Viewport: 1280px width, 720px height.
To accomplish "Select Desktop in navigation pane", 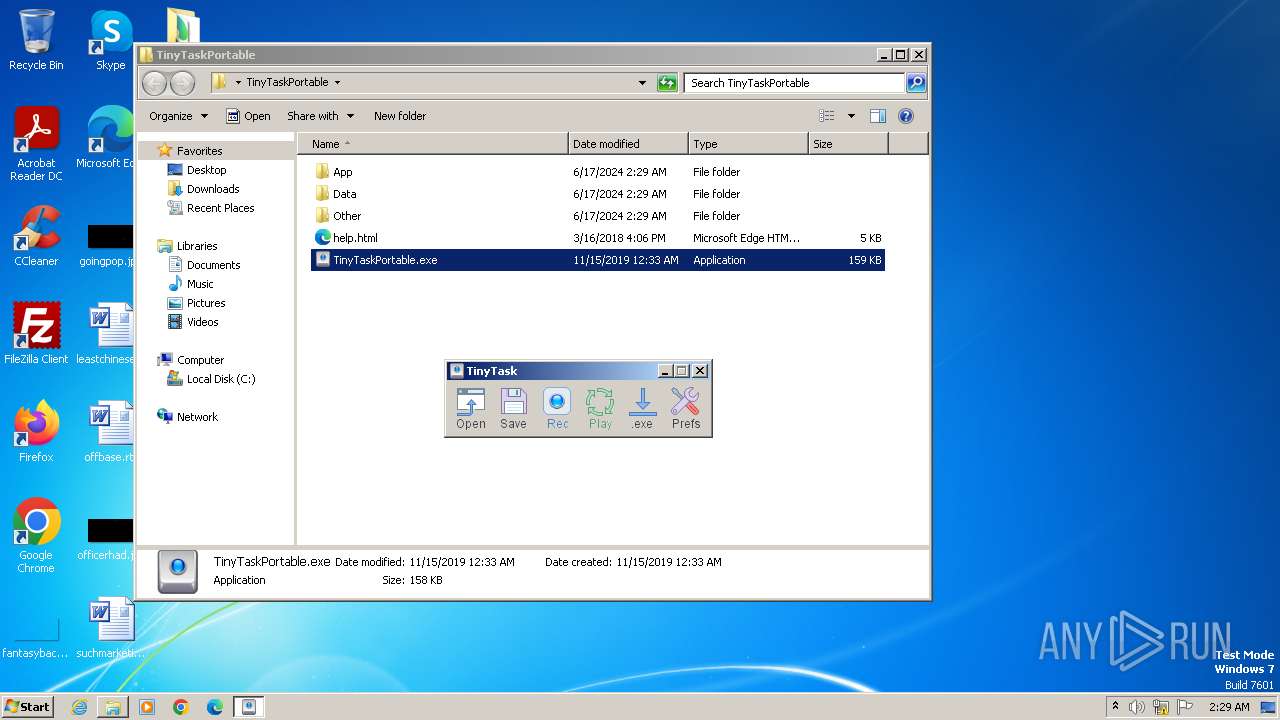I will (206, 170).
